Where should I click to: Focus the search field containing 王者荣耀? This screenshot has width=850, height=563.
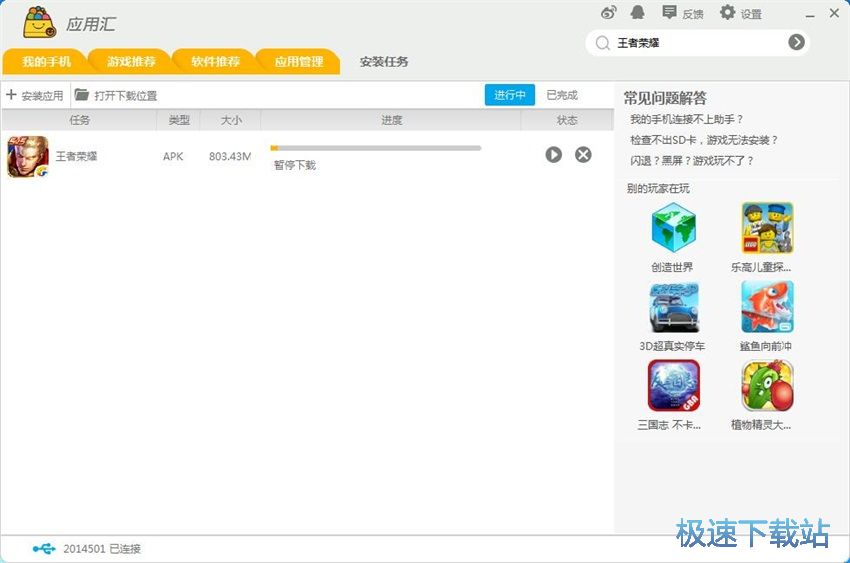[x=698, y=43]
